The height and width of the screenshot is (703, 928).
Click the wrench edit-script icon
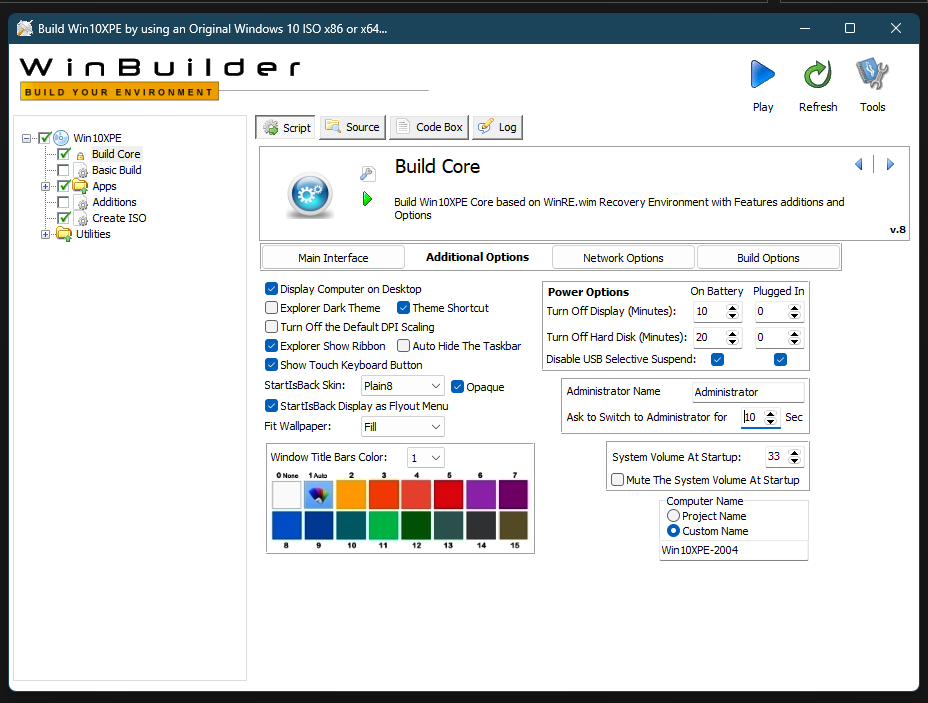point(367,173)
